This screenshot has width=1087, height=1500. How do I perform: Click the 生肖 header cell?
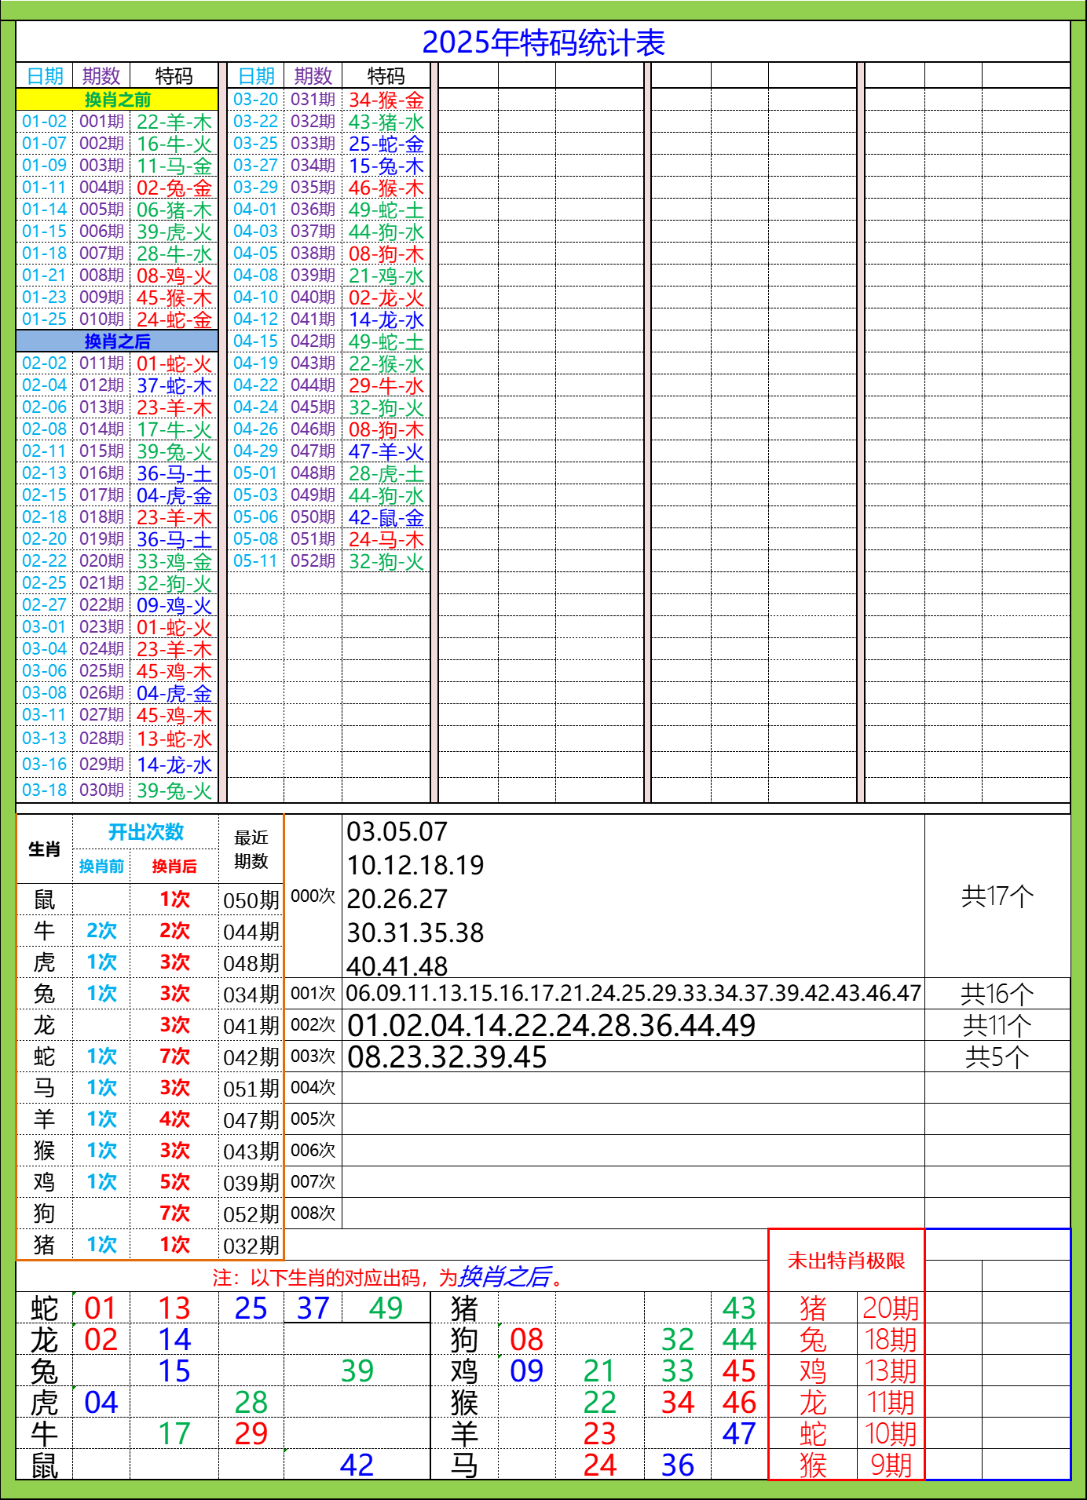pos(43,848)
